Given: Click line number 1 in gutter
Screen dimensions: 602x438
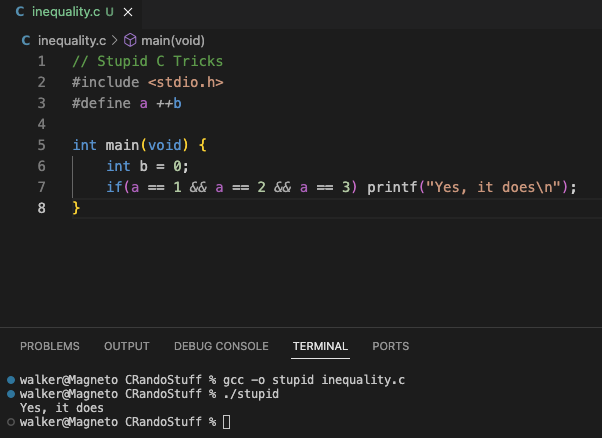Looking at the screenshot, I should [41, 61].
